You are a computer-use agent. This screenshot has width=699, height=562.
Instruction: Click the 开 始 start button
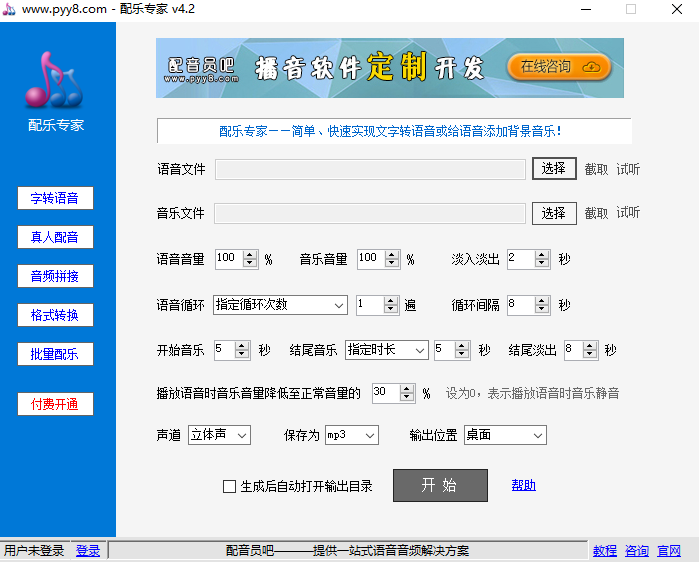click(x=439, y=485)
